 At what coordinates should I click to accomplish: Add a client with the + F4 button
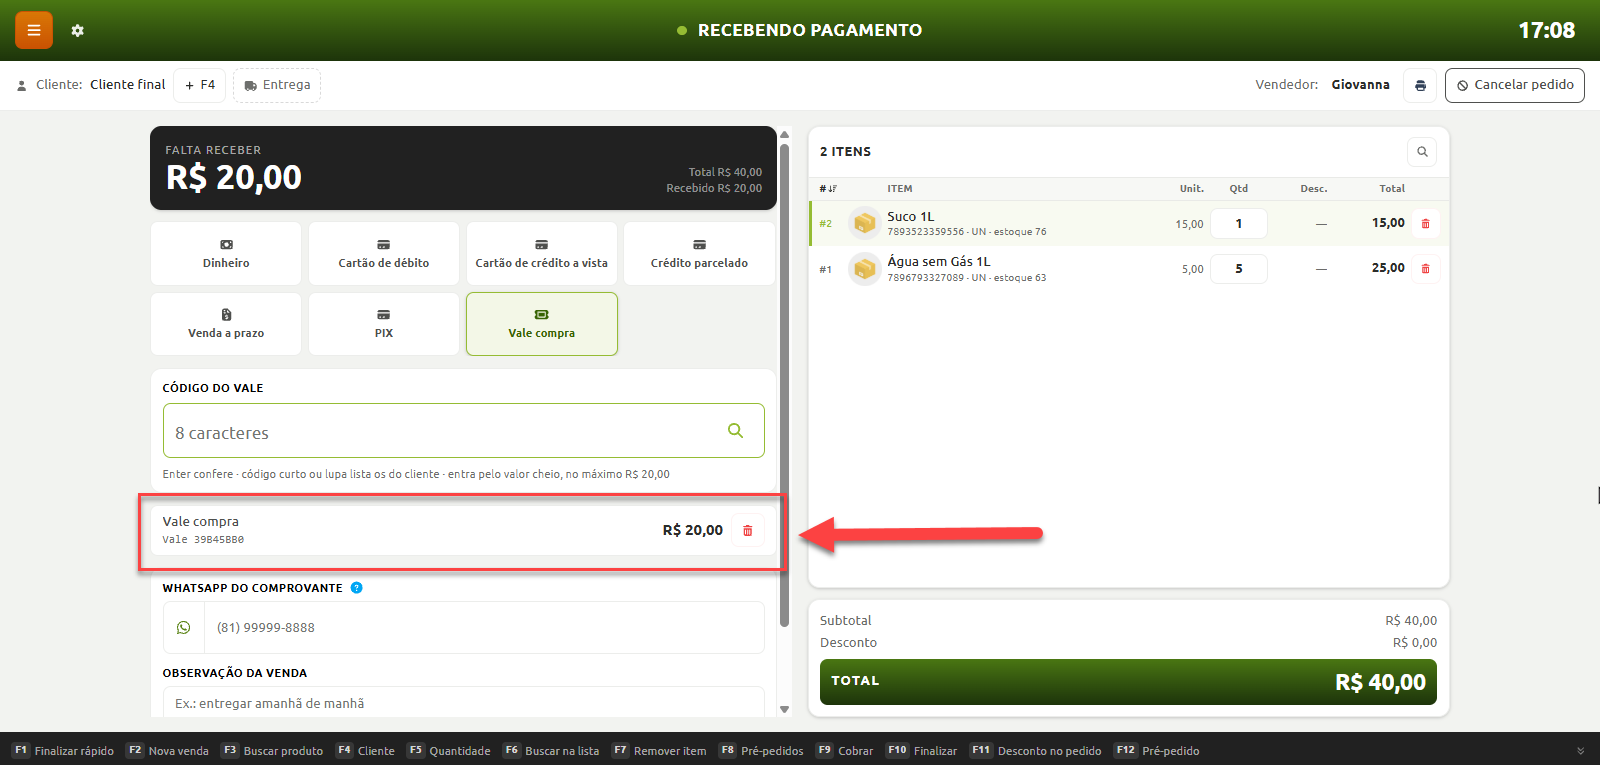pyautogui.click(x=200, y=85)
